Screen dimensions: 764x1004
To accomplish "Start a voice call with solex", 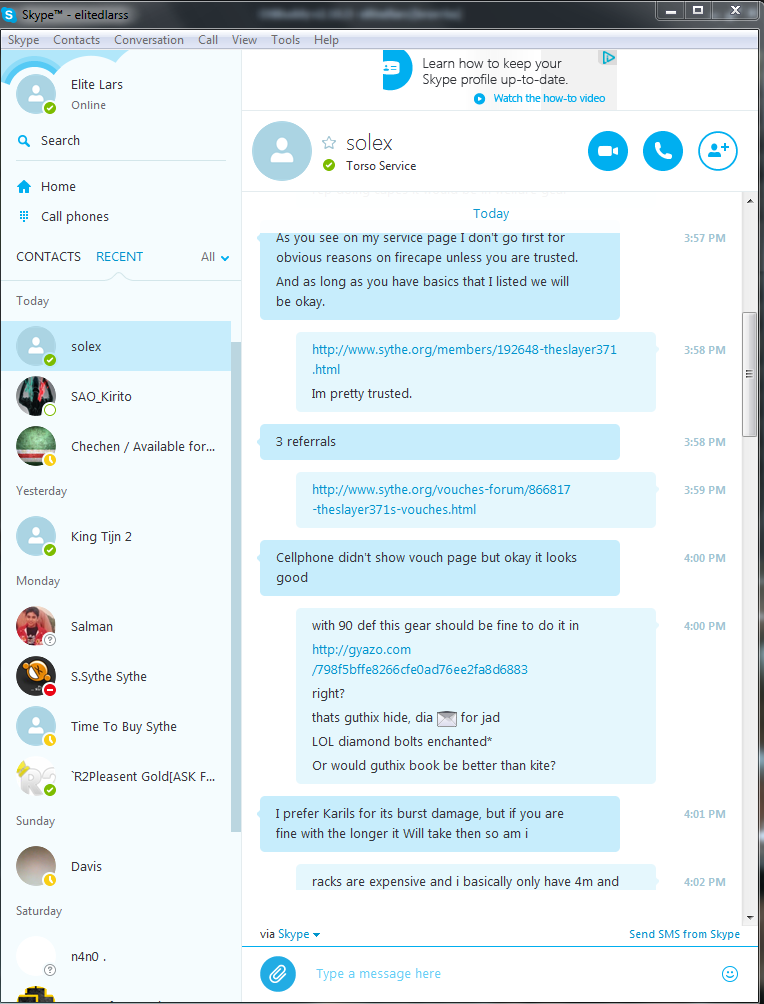I will click(x=663, y=151).
